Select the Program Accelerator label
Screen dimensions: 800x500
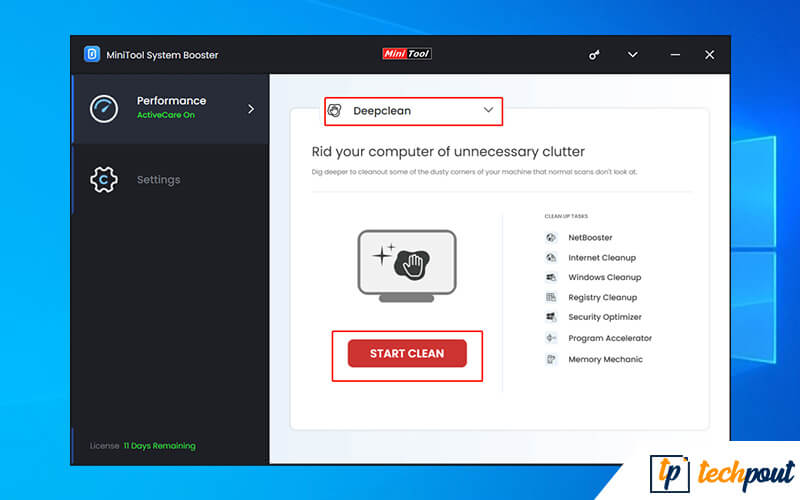pos(610,338)
